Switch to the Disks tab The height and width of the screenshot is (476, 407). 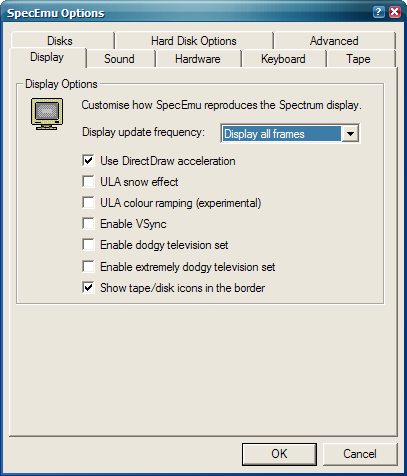click(62, 41)
